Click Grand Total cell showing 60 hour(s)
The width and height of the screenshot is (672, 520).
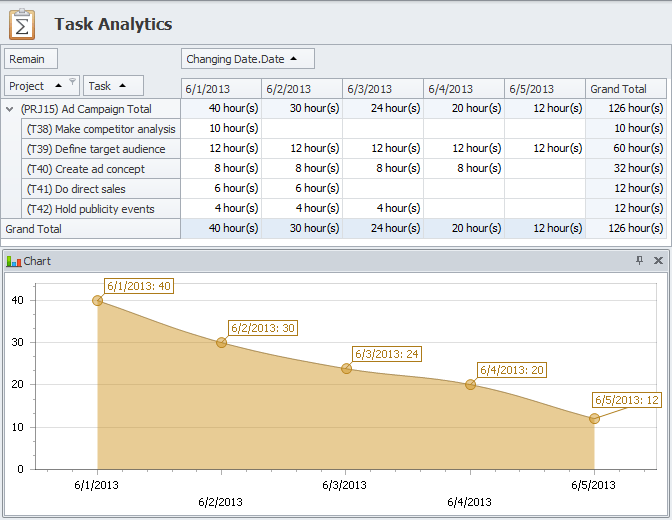point(625,149)
